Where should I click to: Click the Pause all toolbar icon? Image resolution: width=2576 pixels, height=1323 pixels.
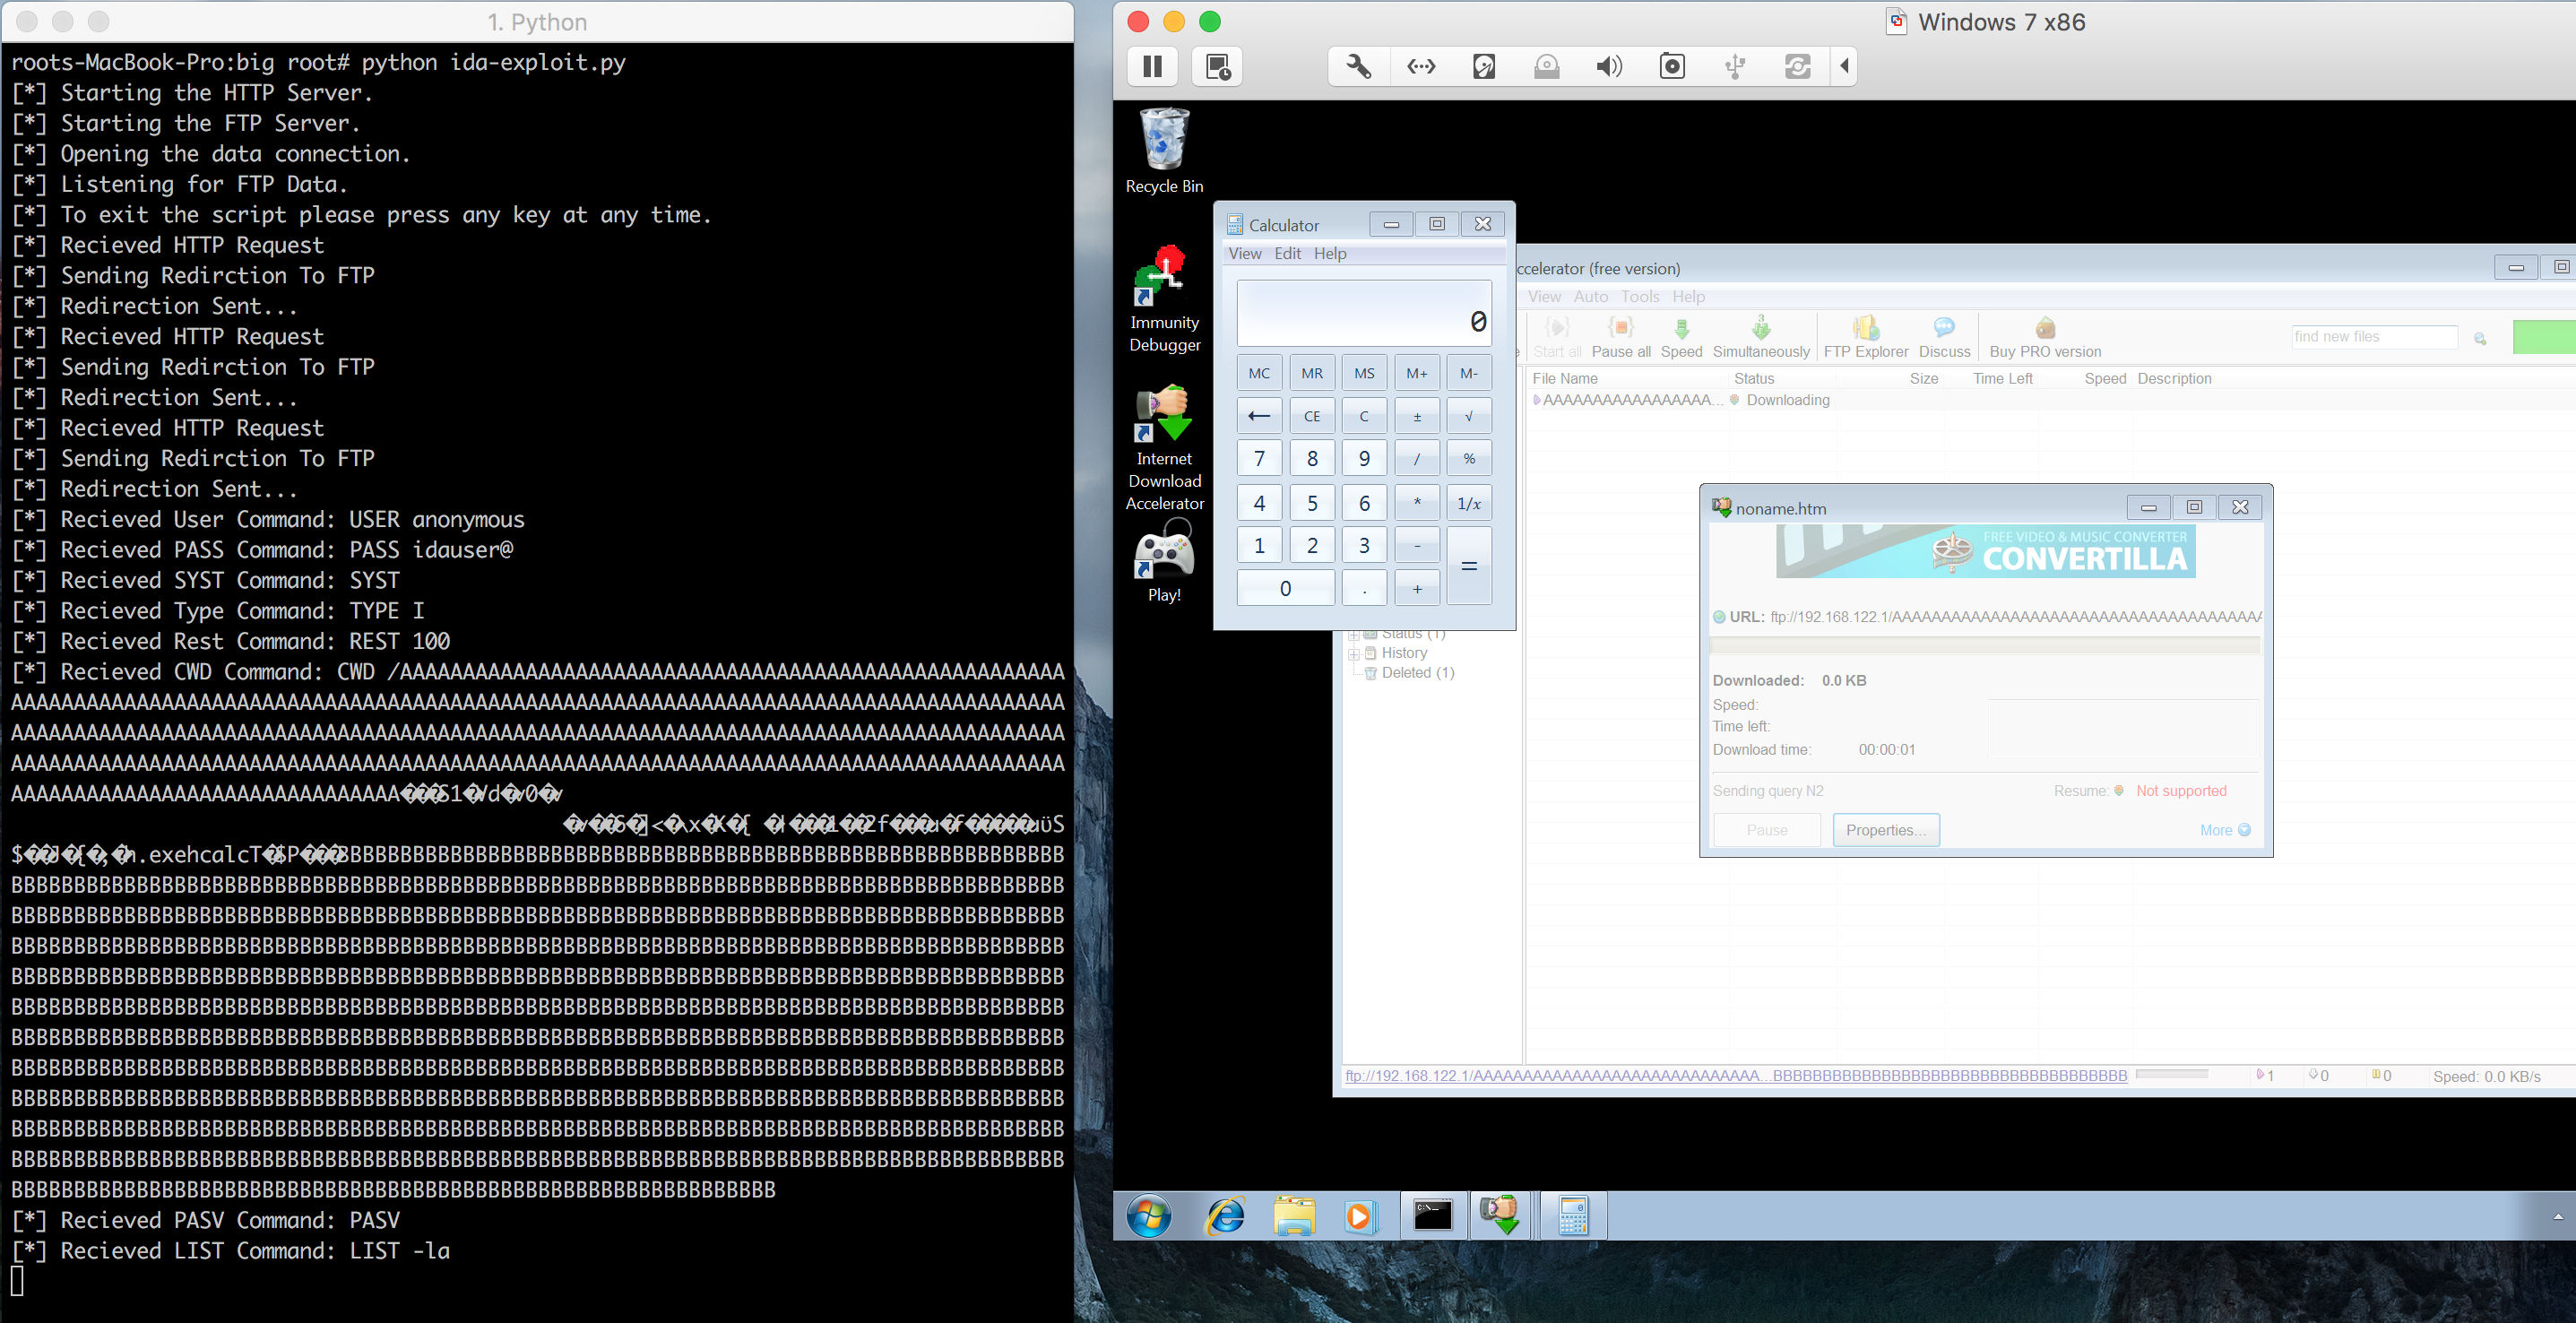(1620, 336)
